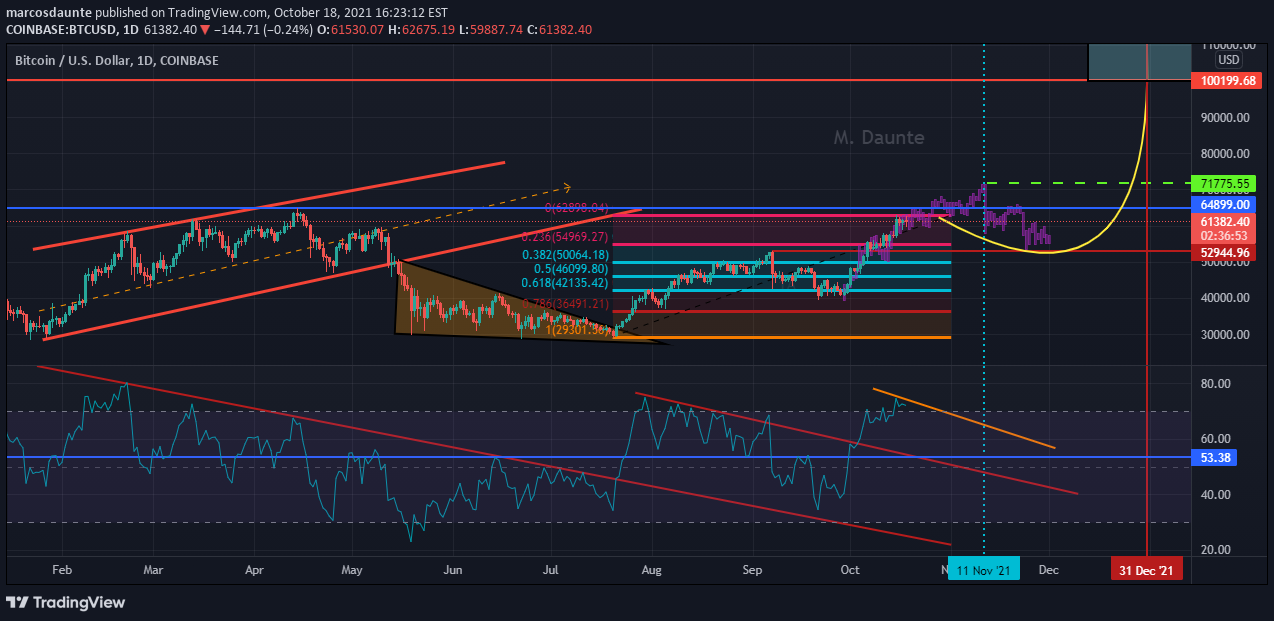Click the Mar label on time axis
The image size is (1274, 621).
[153, 570]
